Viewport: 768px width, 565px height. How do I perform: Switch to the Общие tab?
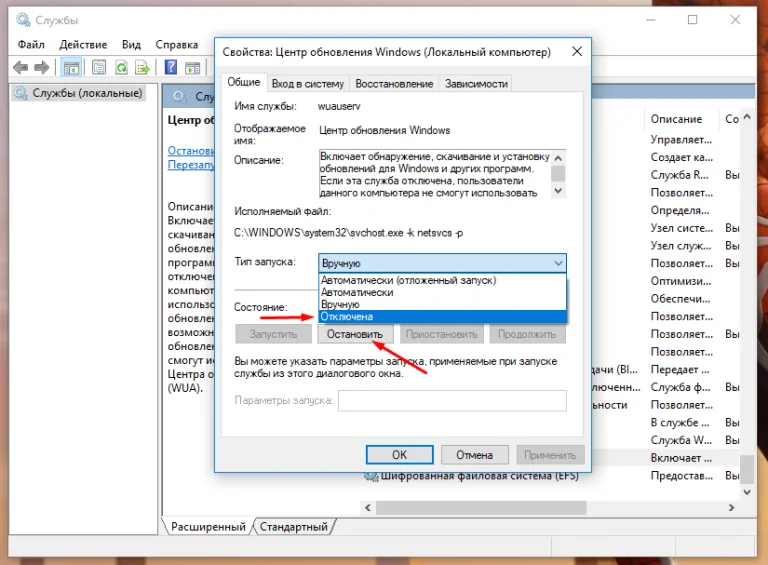pos(243,82)
